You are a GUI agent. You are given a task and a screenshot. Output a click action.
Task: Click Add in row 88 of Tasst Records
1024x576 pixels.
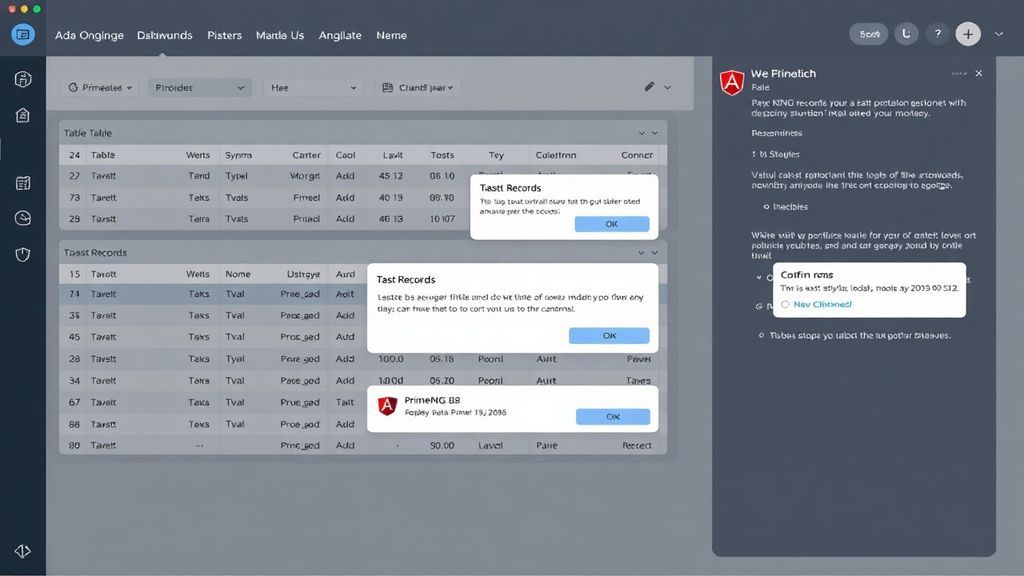tap(345, 424)
